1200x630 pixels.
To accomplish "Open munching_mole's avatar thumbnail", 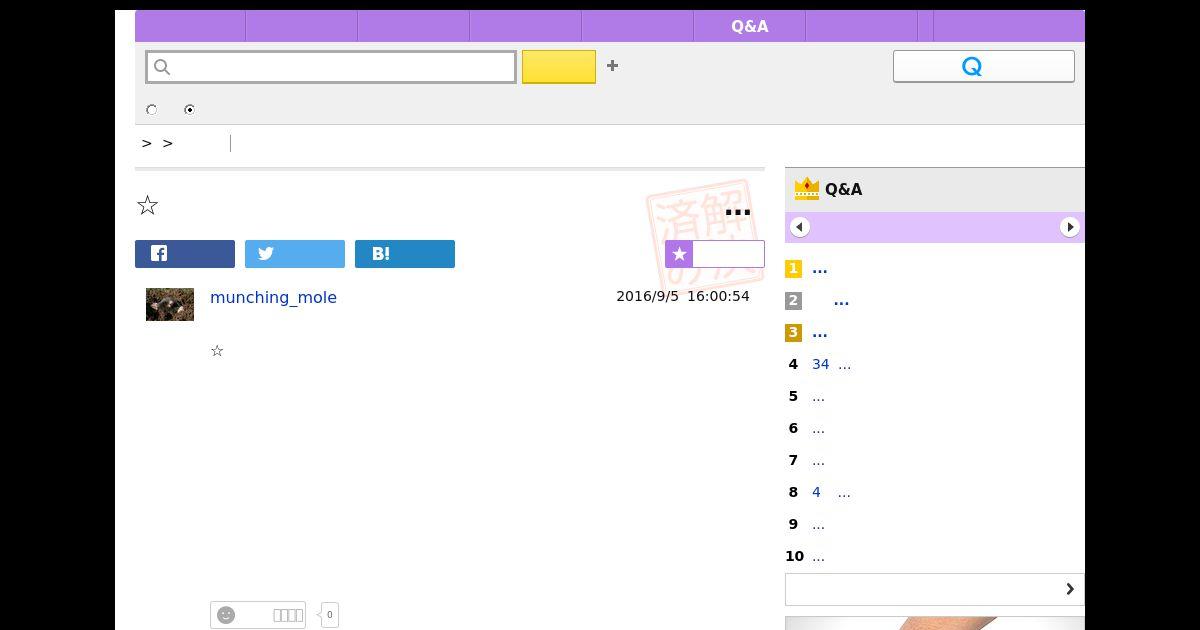I will 170,304.
